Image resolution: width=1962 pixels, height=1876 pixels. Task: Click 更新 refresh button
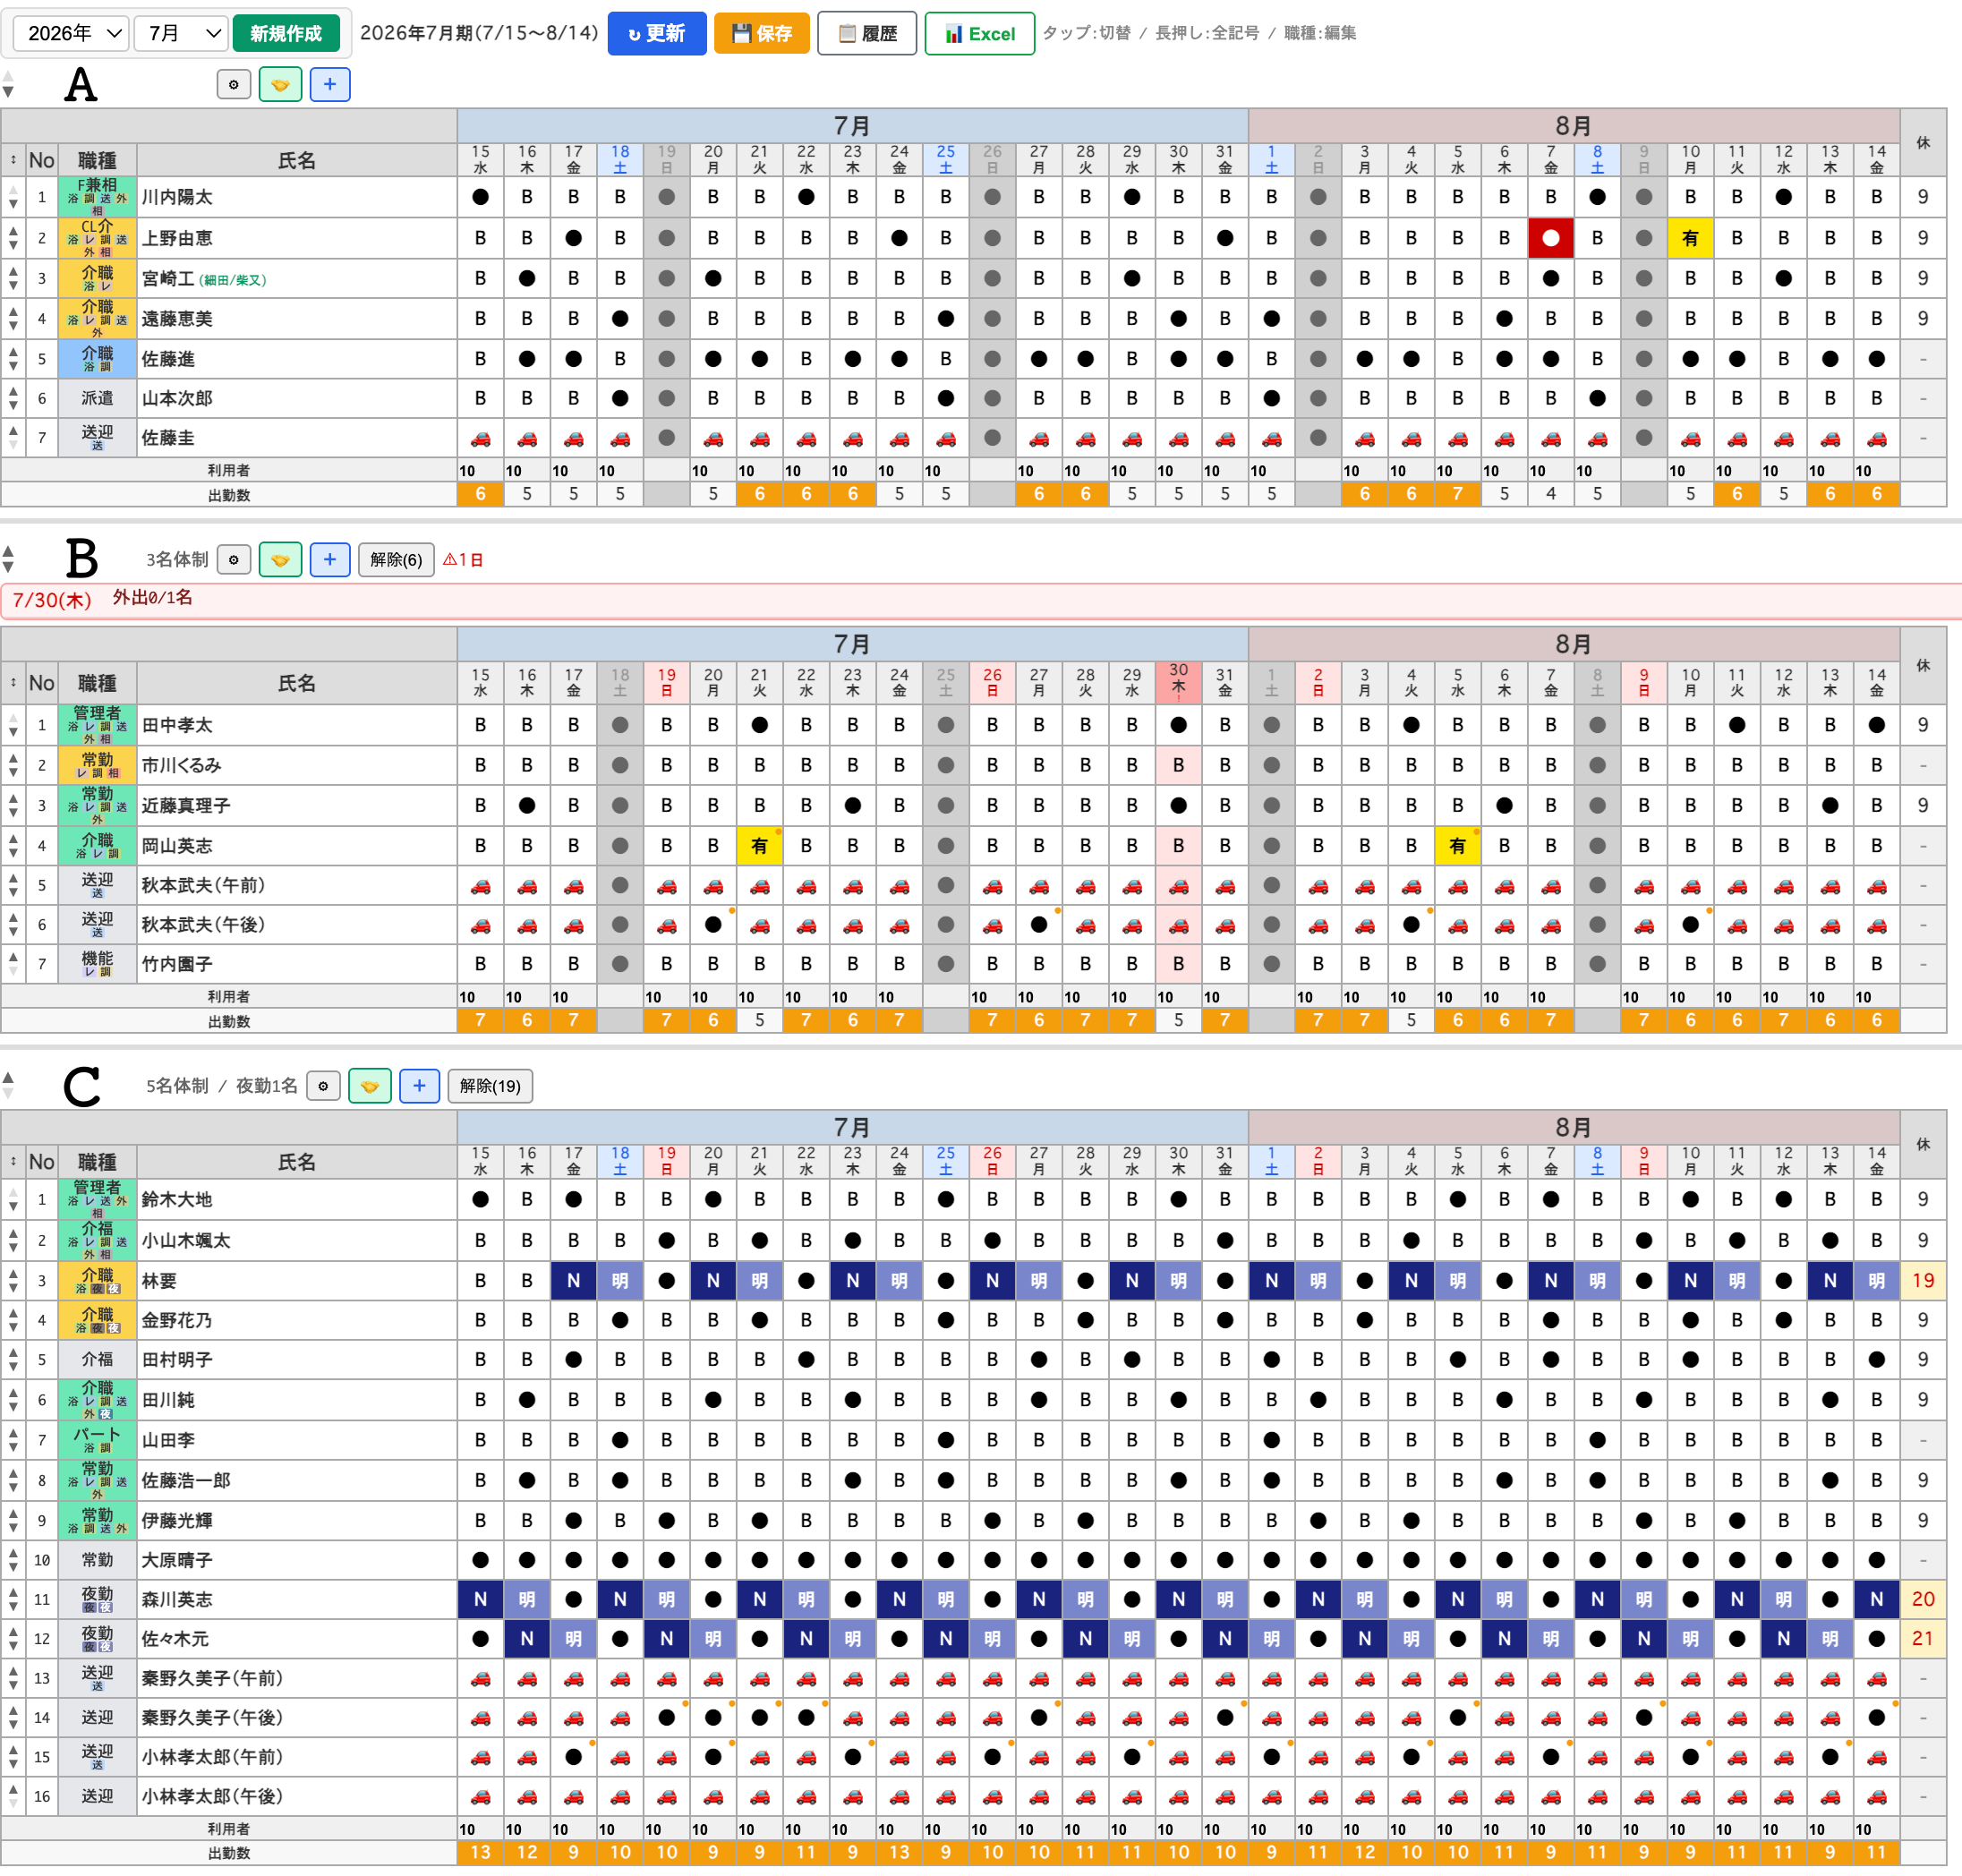tap(657, 33)
